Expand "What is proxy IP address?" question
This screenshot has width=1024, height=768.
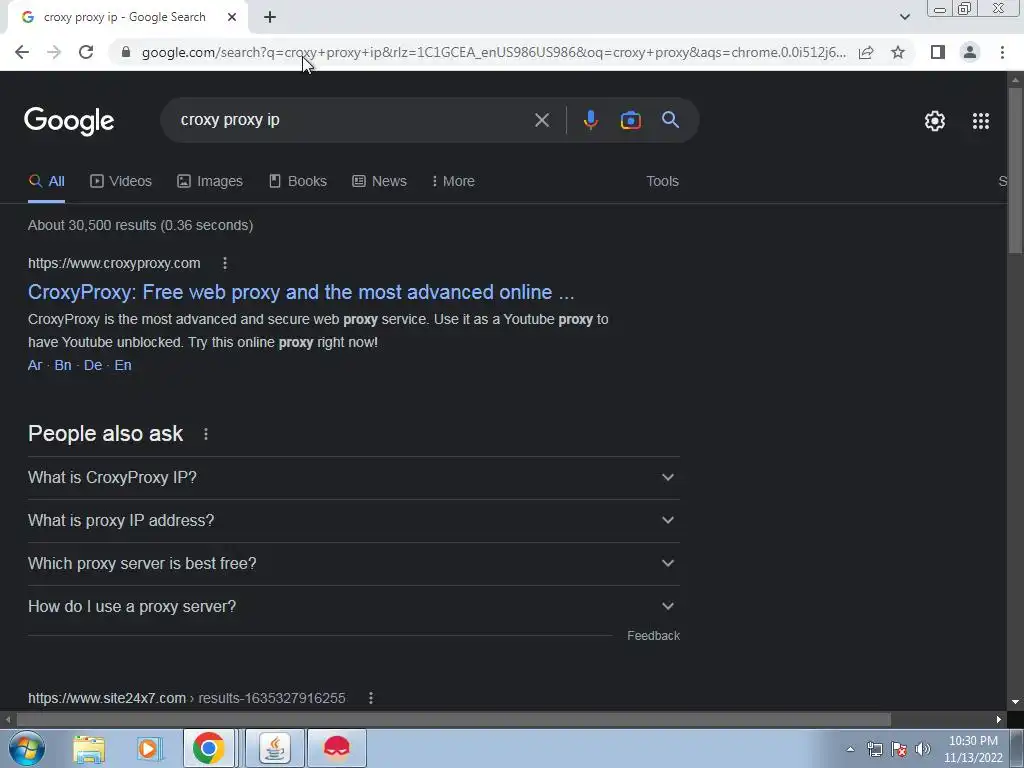(x=353, y=520)
